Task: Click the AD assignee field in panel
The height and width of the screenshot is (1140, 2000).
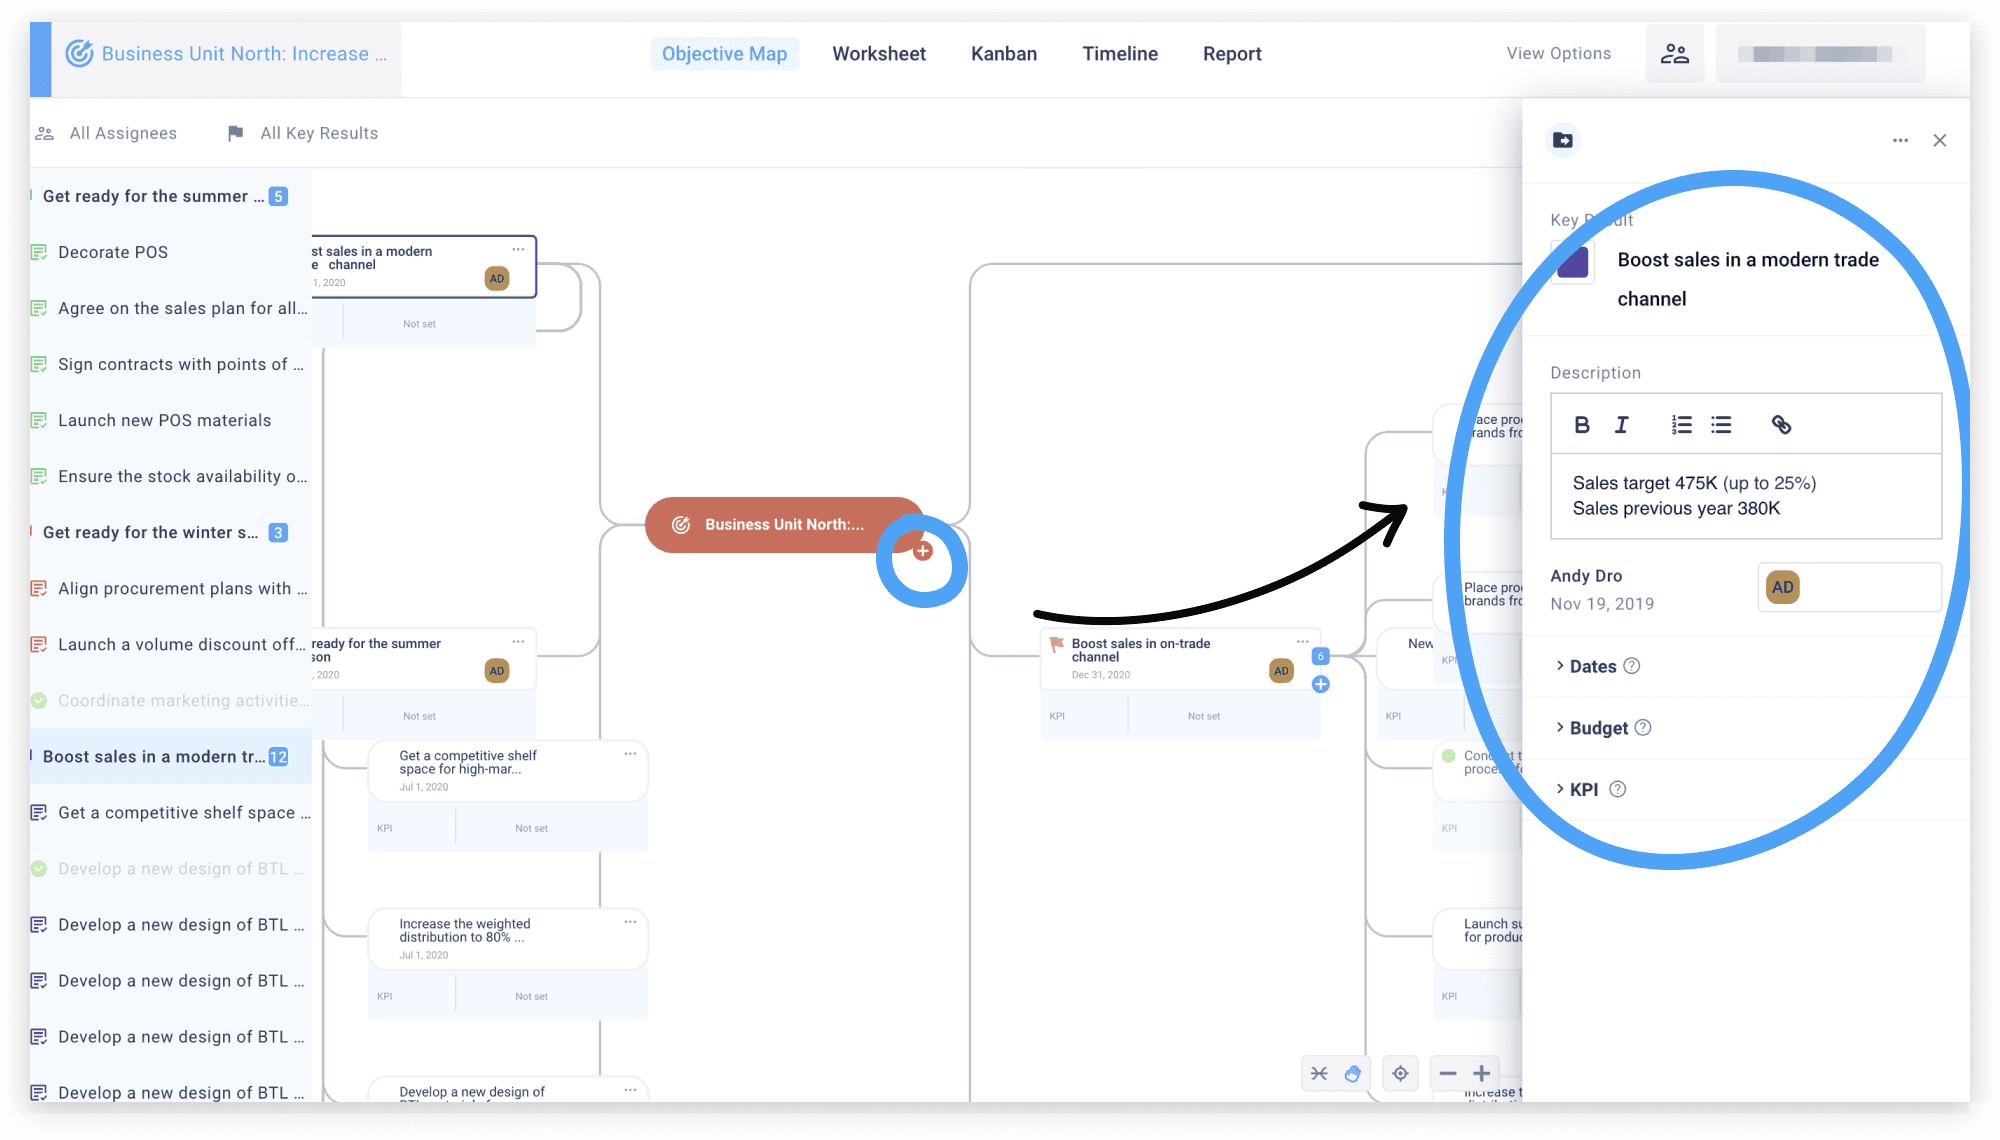Action: (x=1849, y=588)
